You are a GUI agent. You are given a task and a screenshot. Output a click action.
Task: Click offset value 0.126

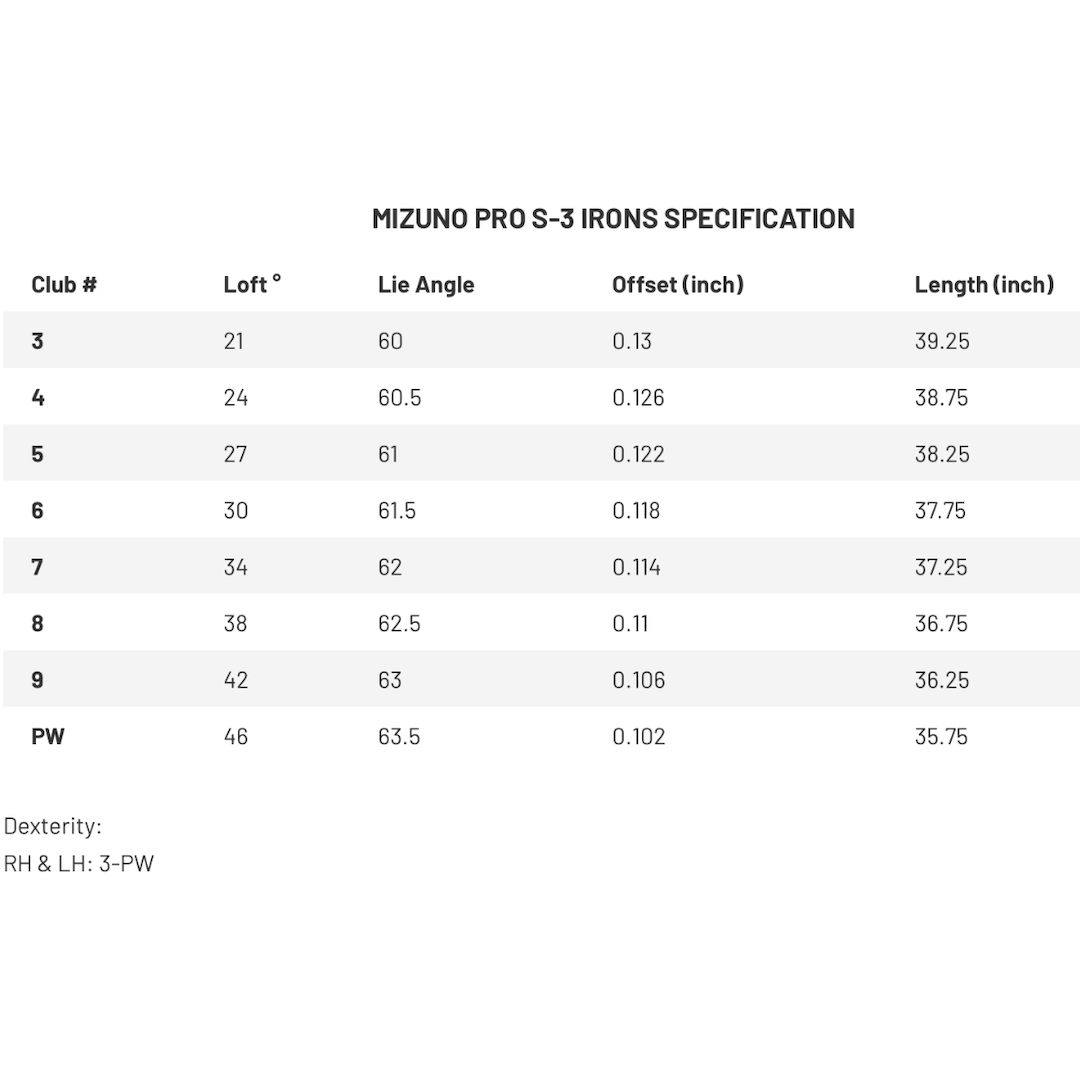coord(638,398)
